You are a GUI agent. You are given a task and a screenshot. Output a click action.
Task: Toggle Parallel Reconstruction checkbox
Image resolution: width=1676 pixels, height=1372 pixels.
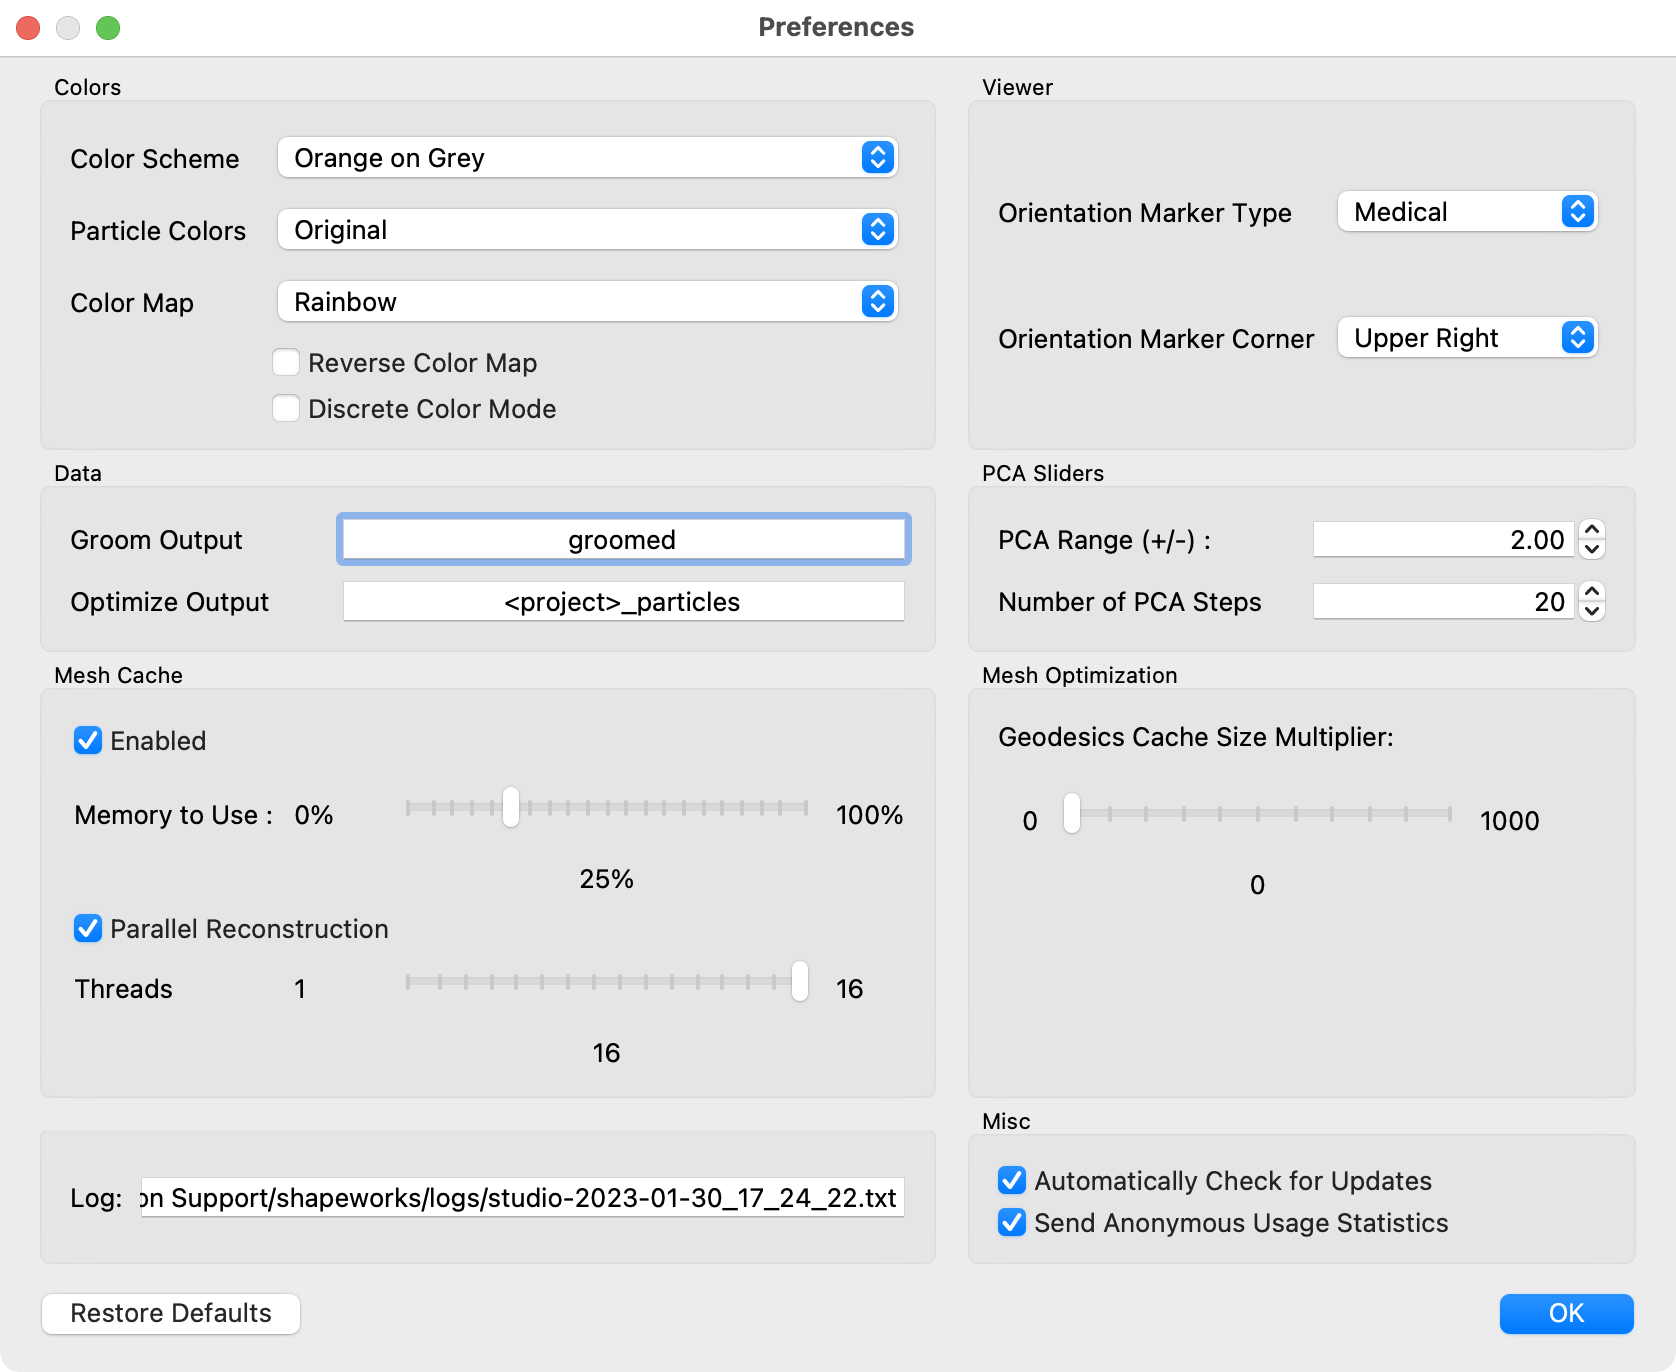[x=88, y=928]
